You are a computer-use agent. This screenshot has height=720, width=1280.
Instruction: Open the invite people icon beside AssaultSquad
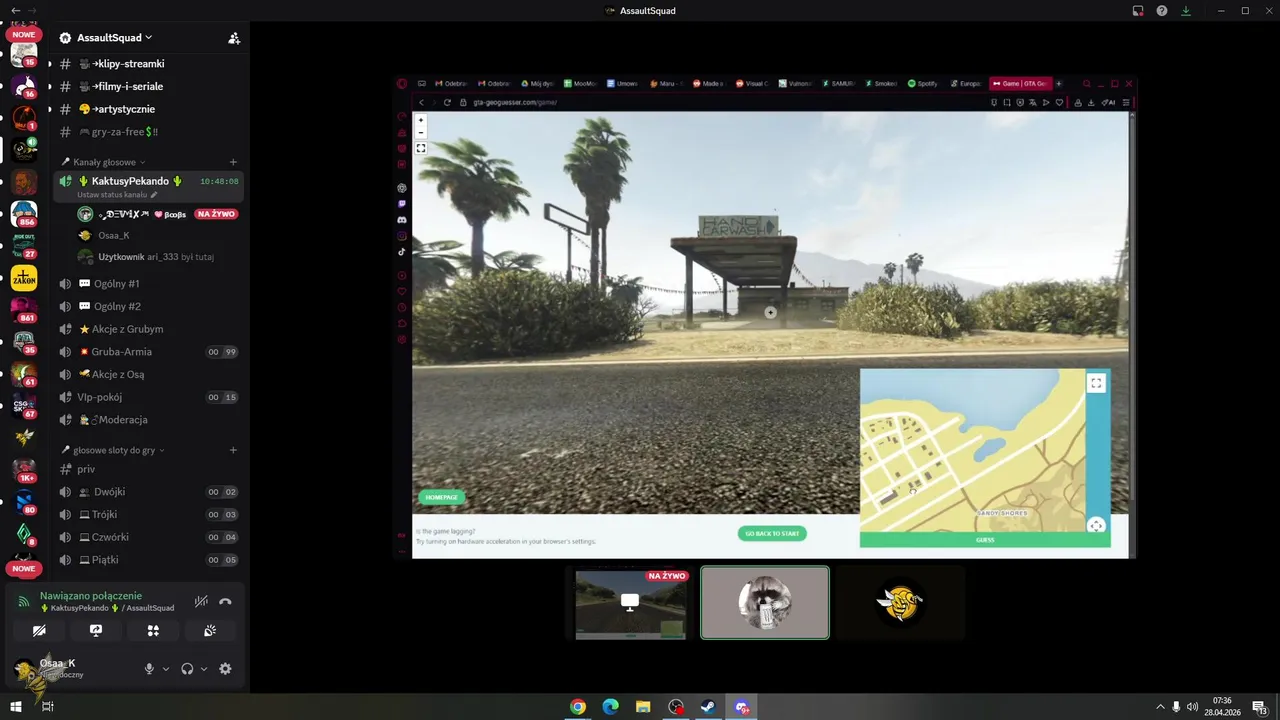(234, 38)
